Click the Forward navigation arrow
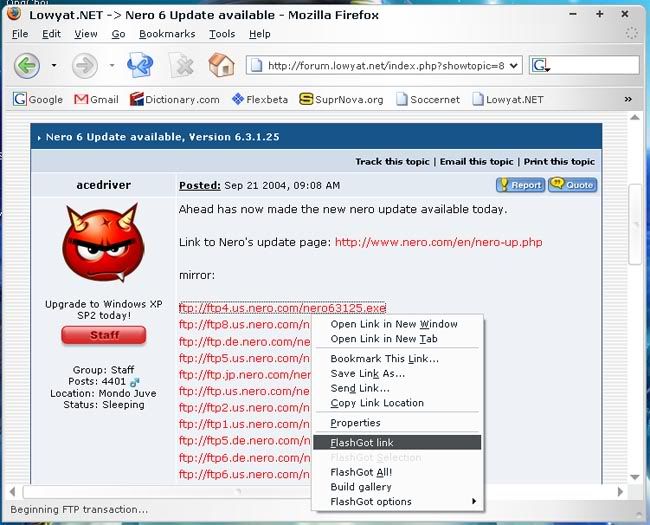The width and height of the screenshot is (650, 525). click(85, 66)
